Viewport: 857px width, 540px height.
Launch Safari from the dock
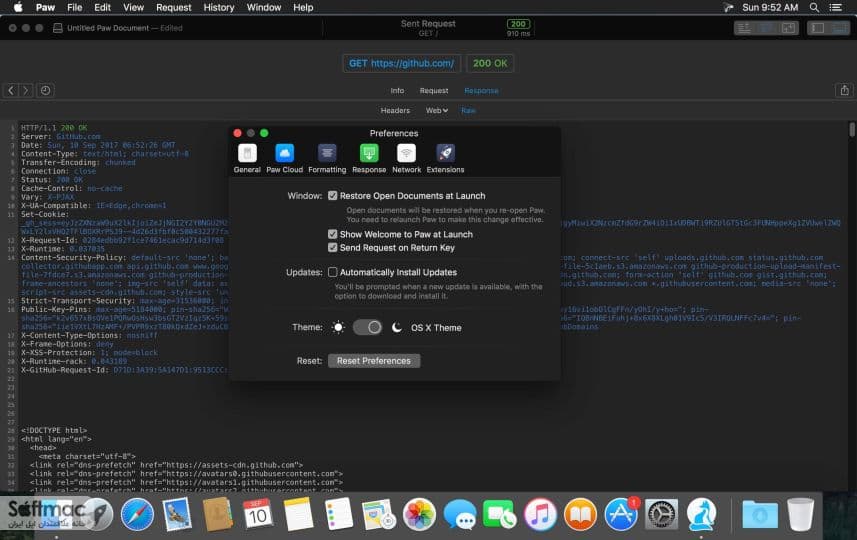point(137,514)
